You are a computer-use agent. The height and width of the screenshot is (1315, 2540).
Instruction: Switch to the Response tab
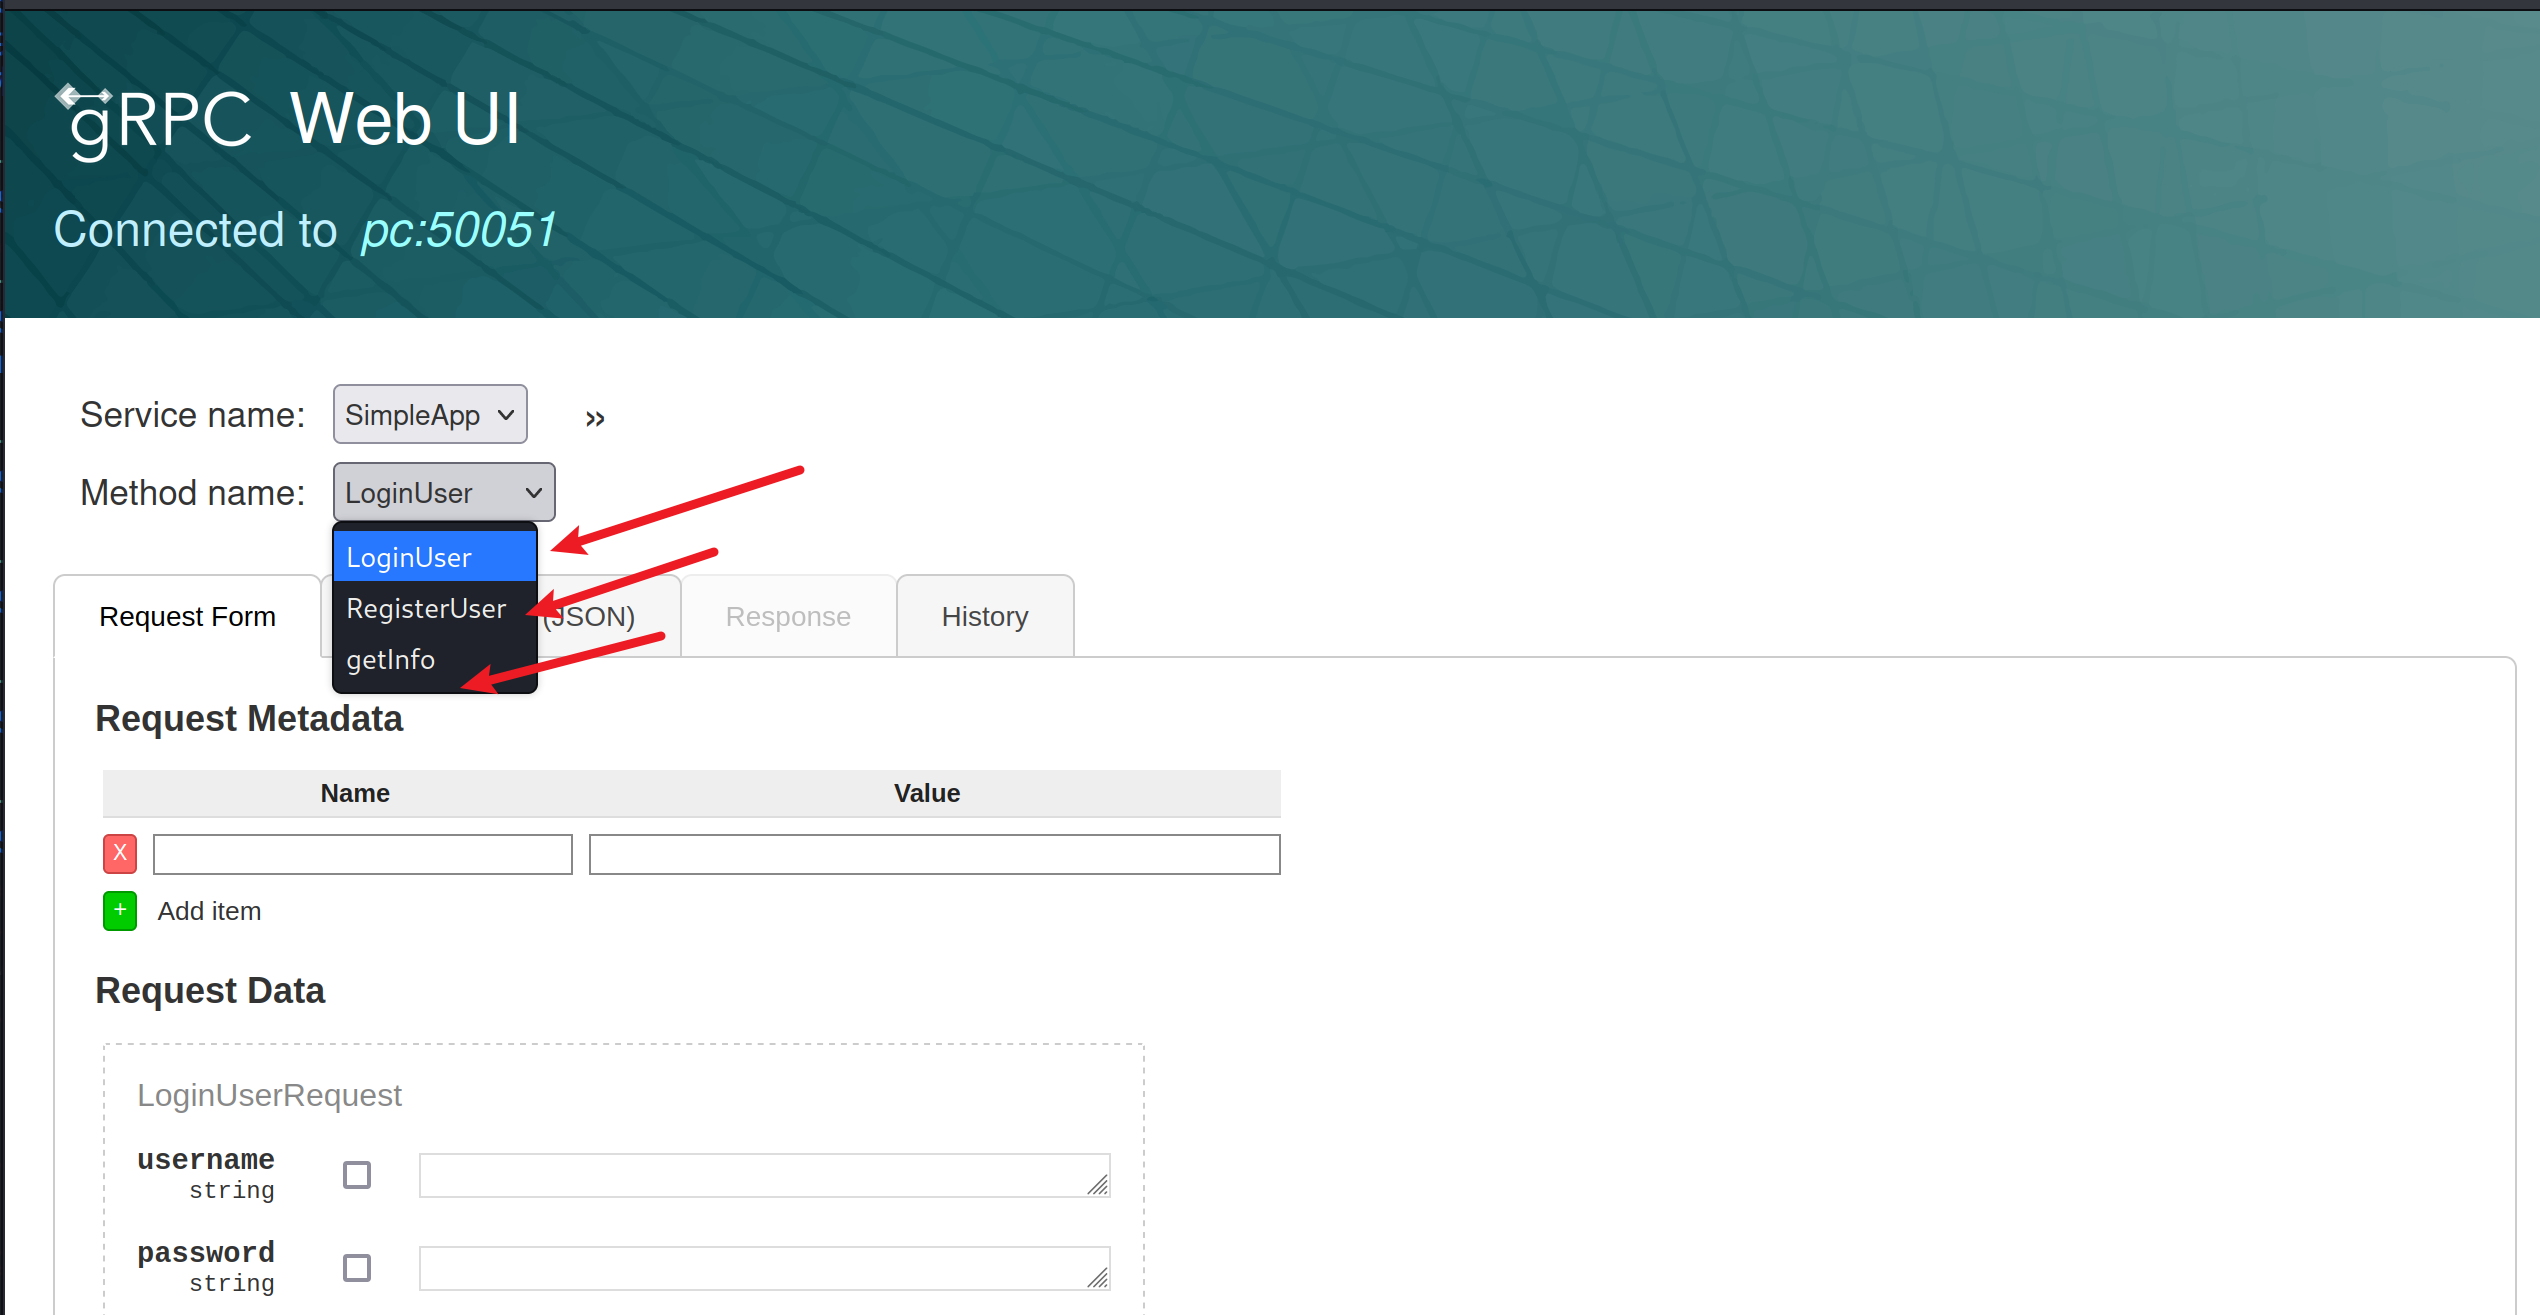(788, 616)
